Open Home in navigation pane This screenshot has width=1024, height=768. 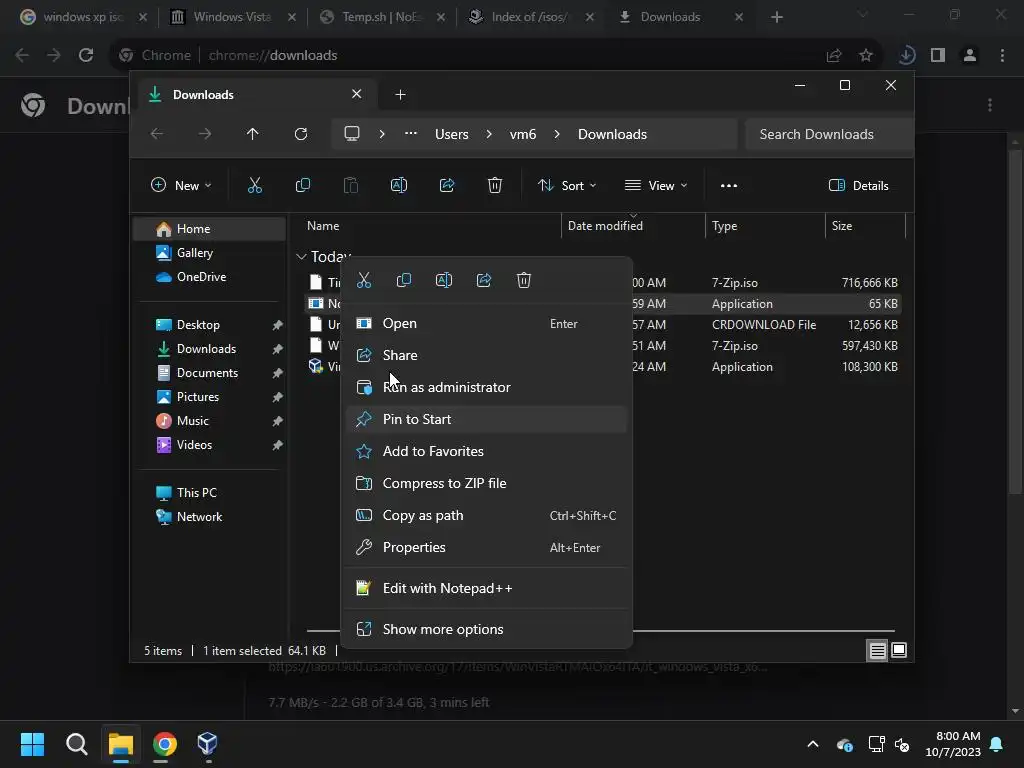coord(210,229)
